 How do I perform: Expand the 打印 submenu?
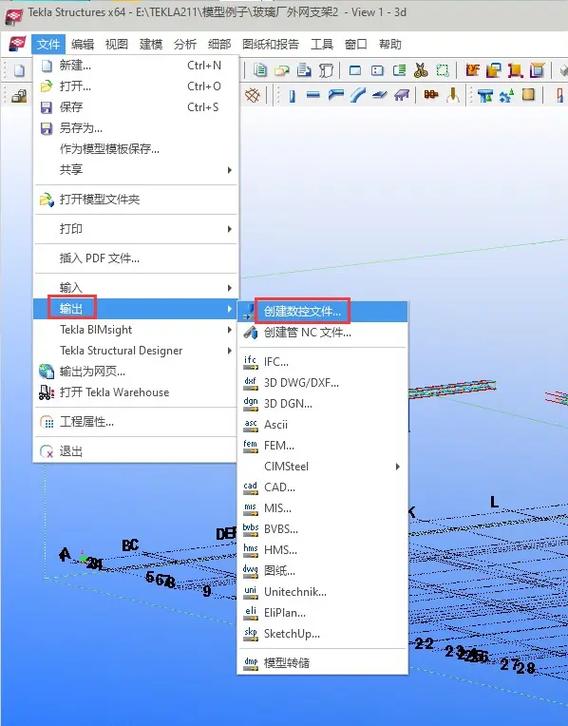[136, 229]
